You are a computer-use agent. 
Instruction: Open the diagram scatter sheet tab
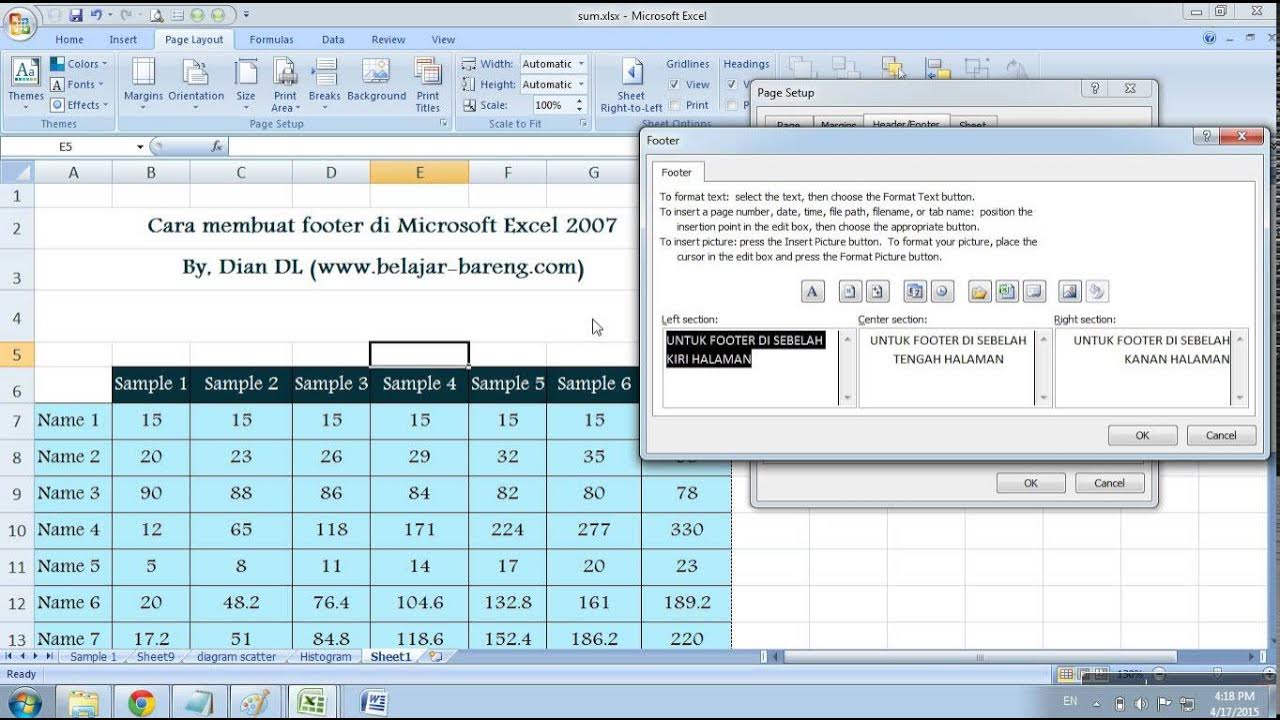point(236,657)
